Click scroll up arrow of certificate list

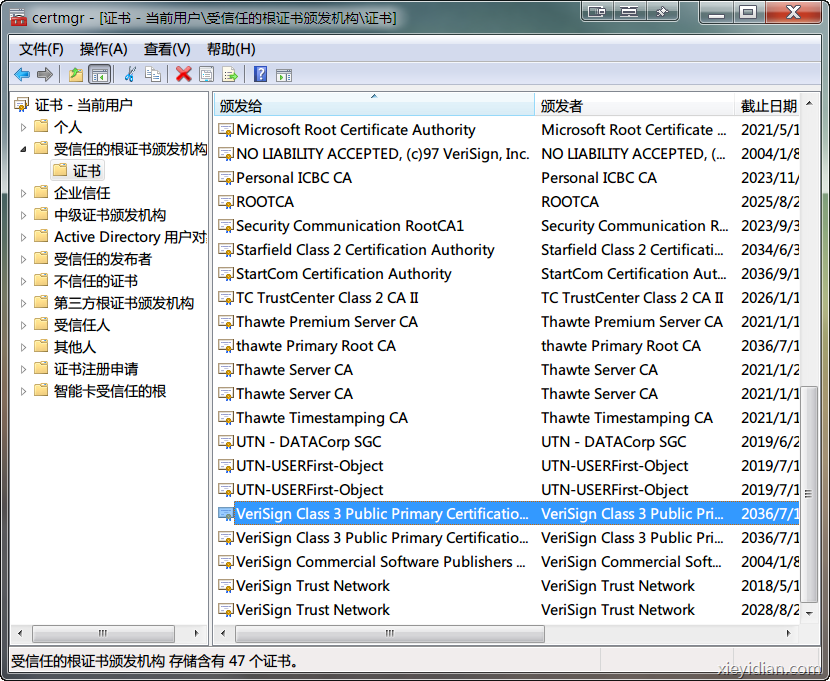(809, 104)
